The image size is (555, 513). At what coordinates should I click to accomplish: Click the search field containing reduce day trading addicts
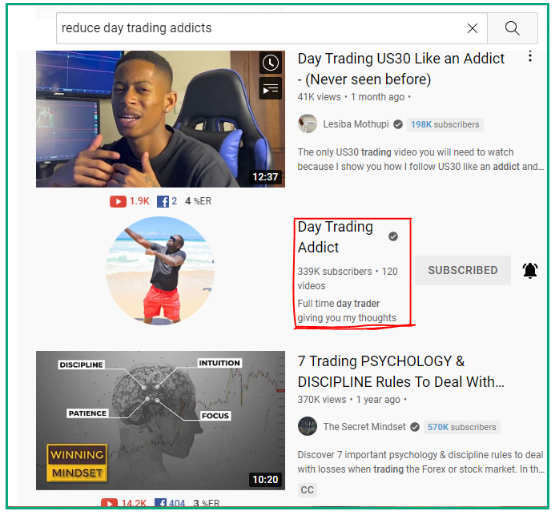click(x=272, y=28)
